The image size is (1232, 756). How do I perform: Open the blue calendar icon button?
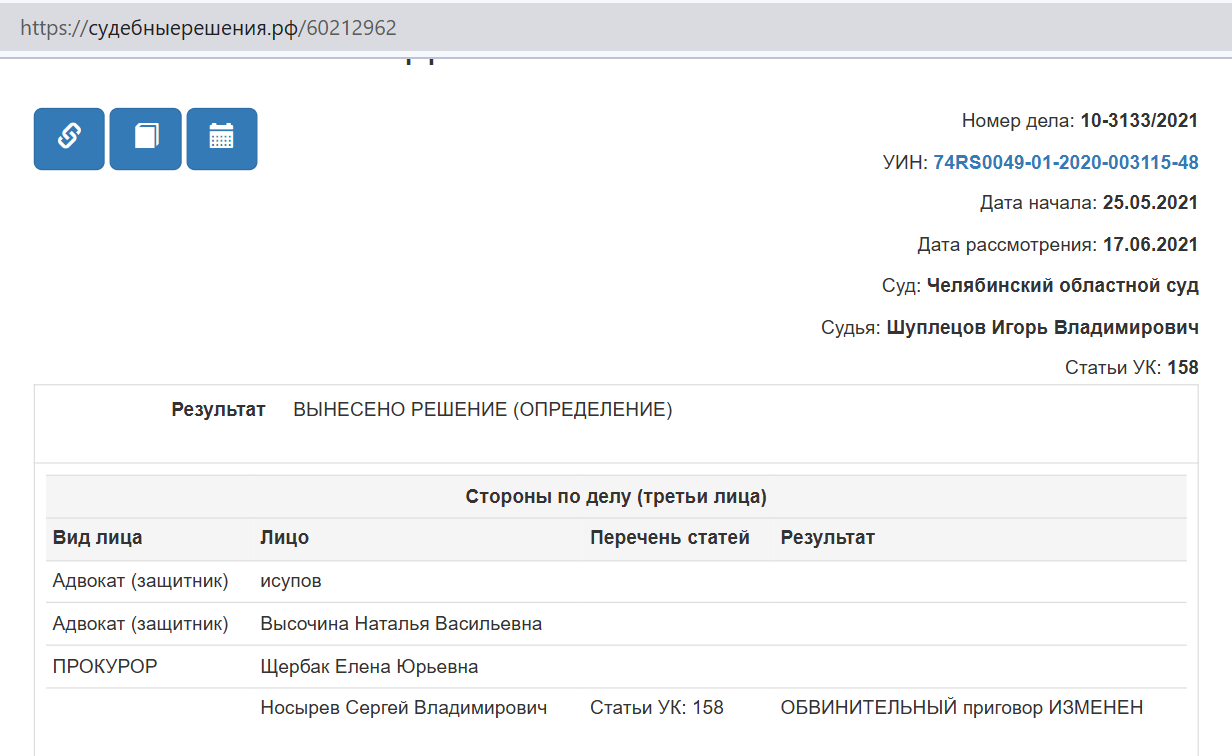coord(222,139)
